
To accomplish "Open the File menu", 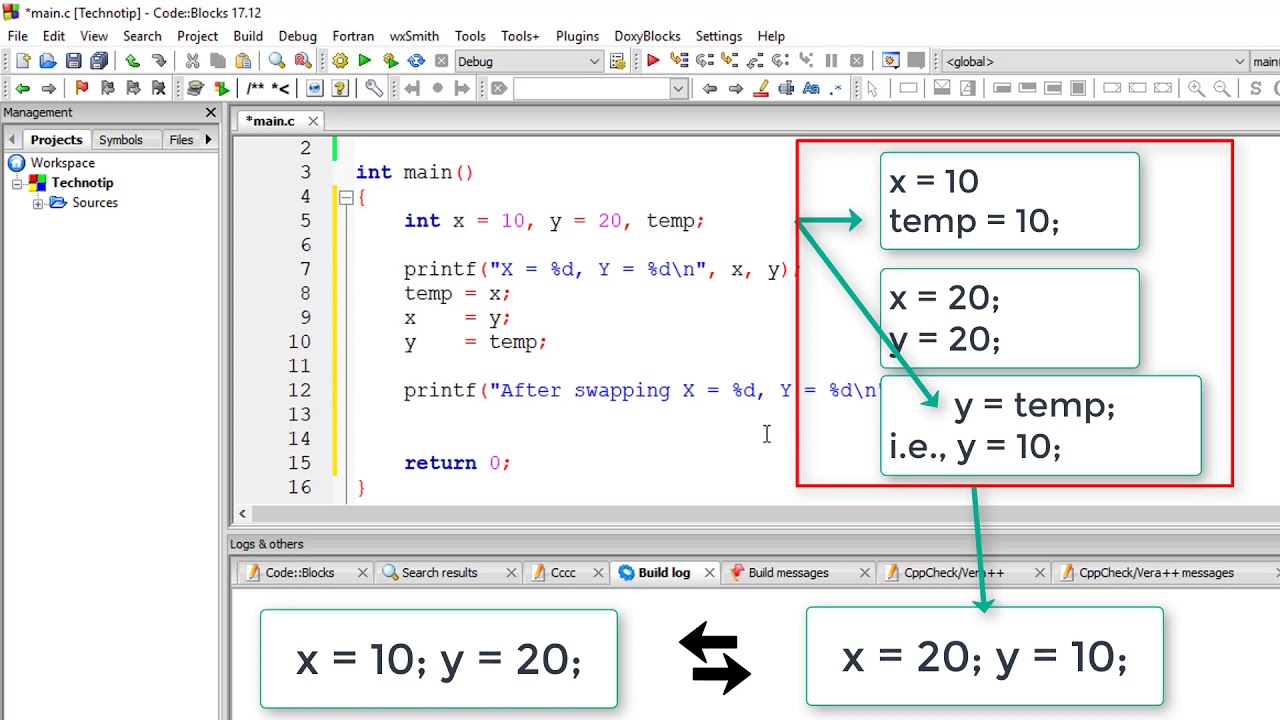I will click(x=18, y=36).
